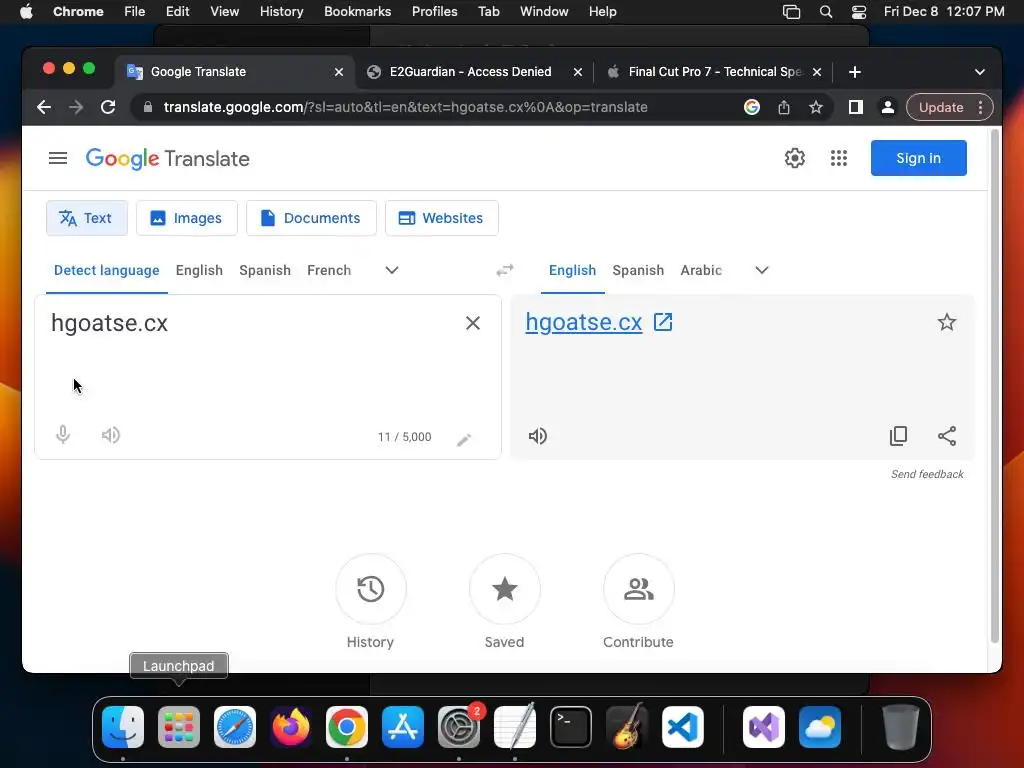Image resolution: width=1024 pixels, height=768 pixels.
Task: Open translated link in new window icon
Action: click(663, 322)
